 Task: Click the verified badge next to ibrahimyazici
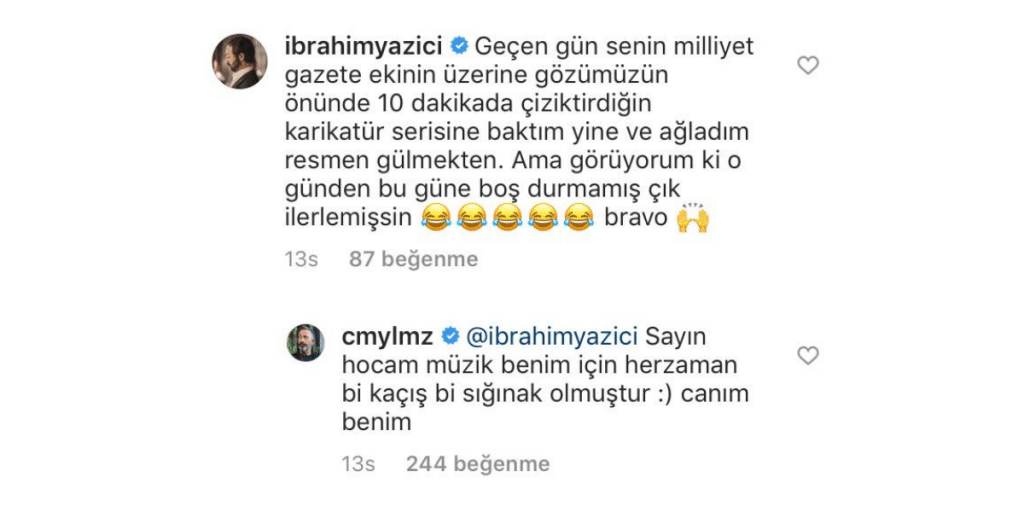(x=460, y=46)
